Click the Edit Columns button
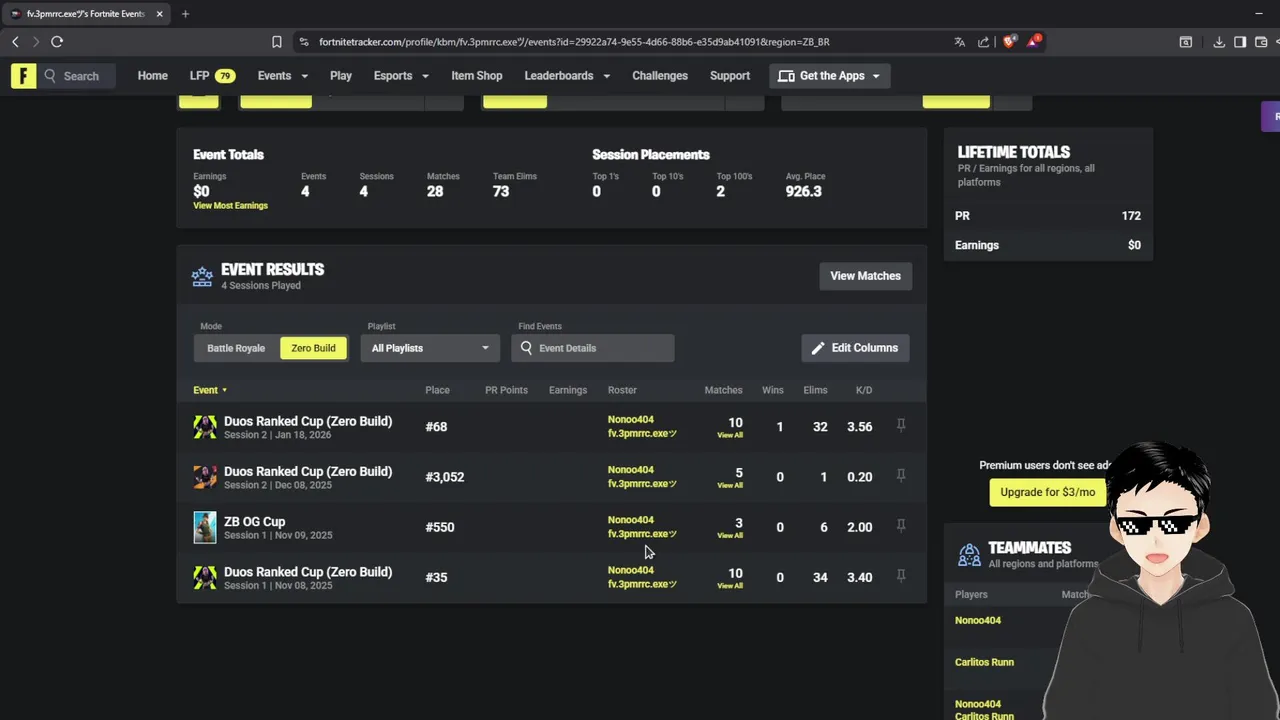 855,348
